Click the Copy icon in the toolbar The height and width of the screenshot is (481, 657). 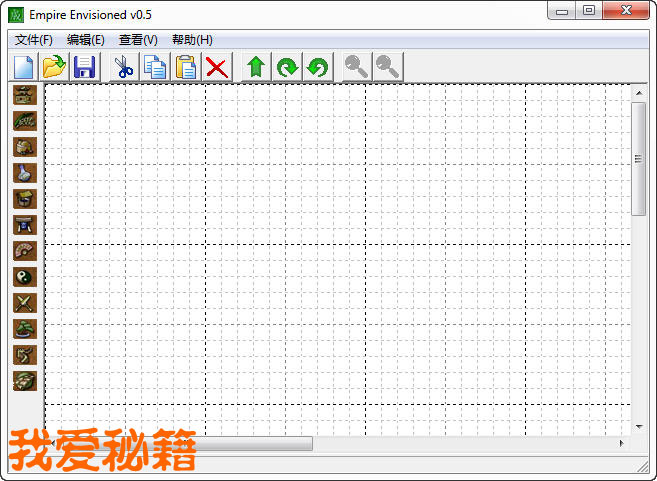[x=155, y=67]
